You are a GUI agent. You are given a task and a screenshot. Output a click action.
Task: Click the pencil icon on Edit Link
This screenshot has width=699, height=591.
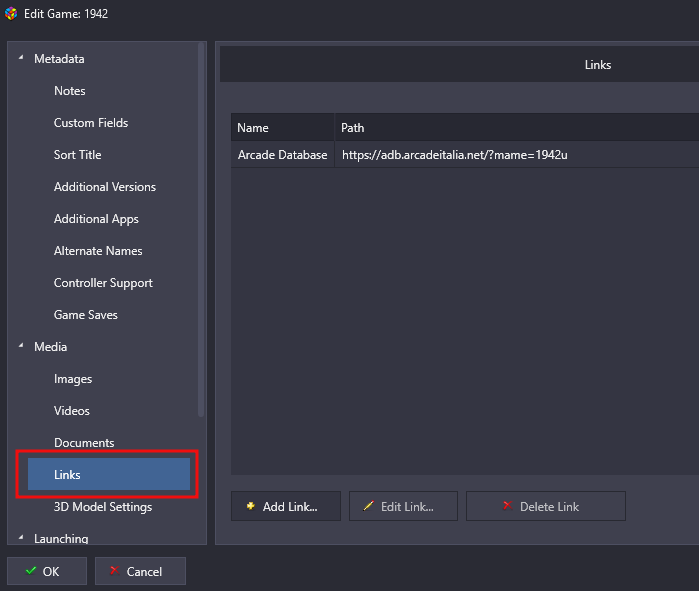pyautogui.click(x=368, y=506)
